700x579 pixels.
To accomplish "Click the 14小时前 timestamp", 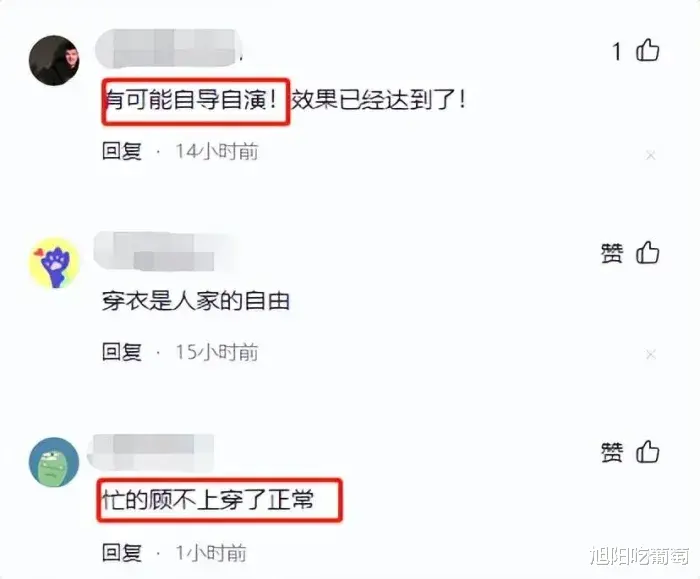I will (x=217, y=152).
